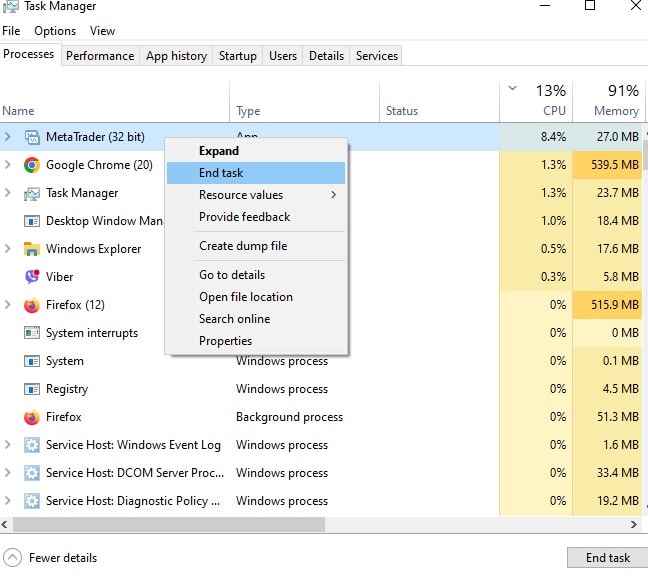
Task: Click the Registry process icon
Action: click(x=32, y=389)
